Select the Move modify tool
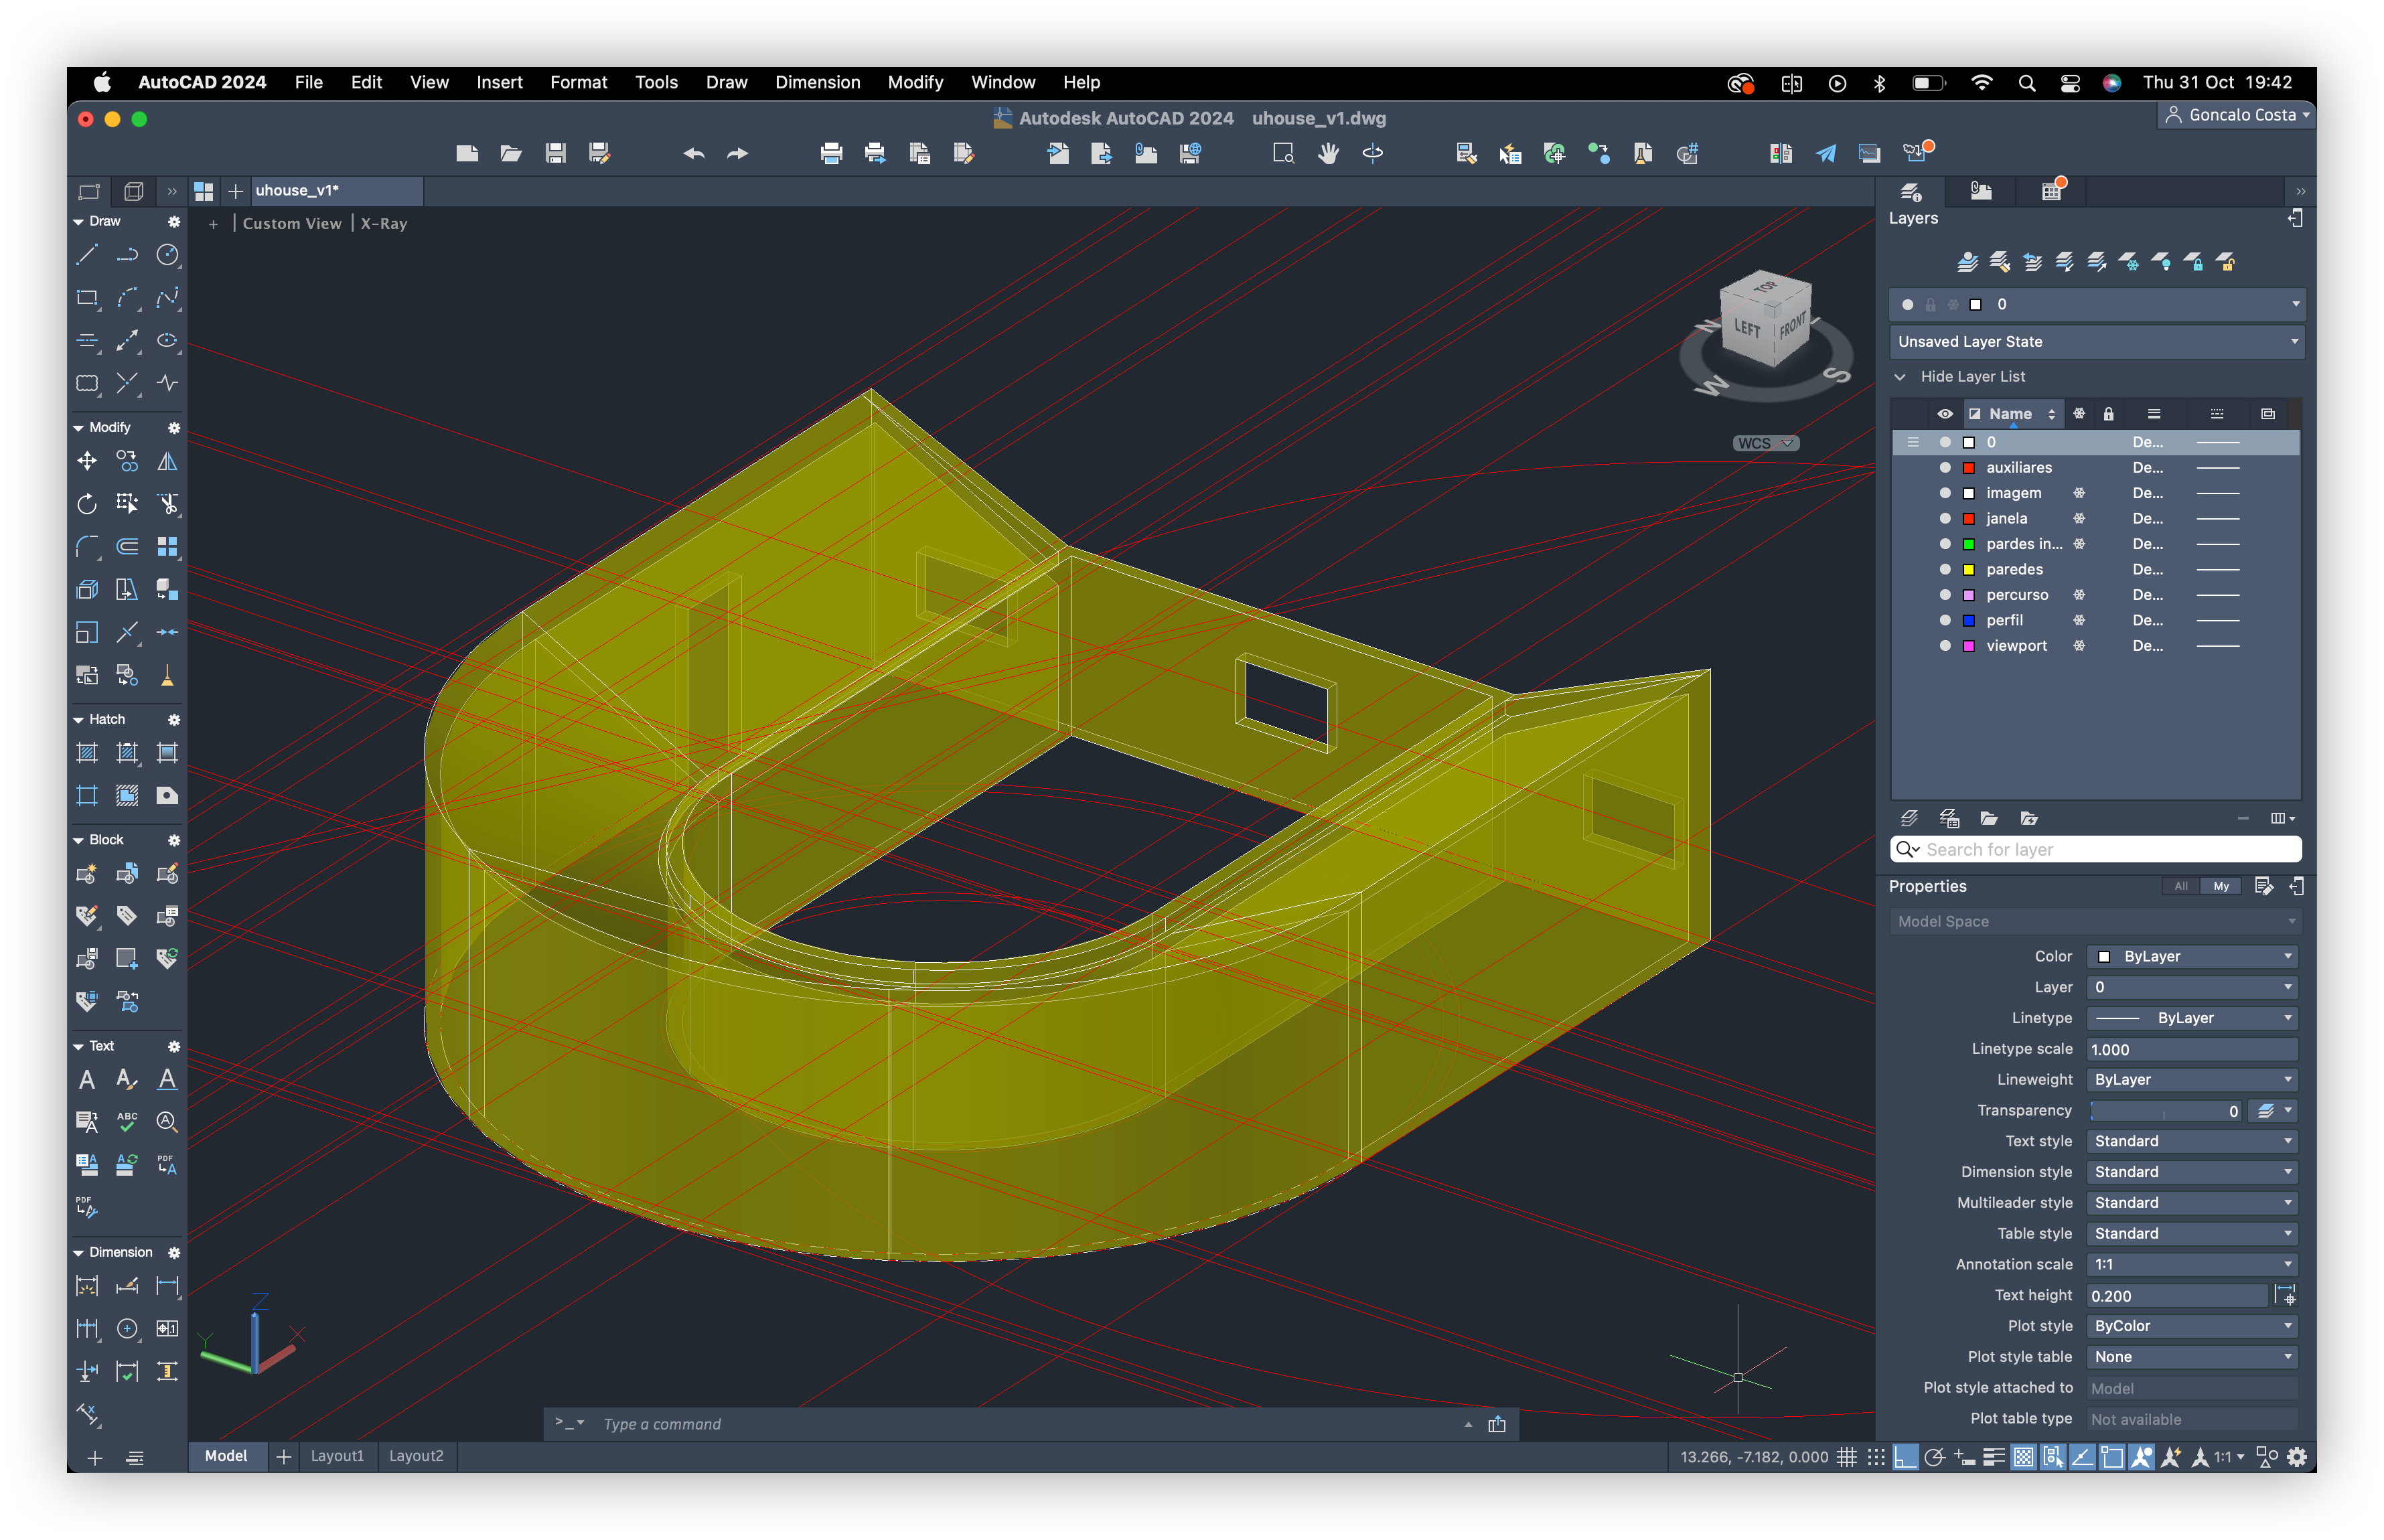 87,461
